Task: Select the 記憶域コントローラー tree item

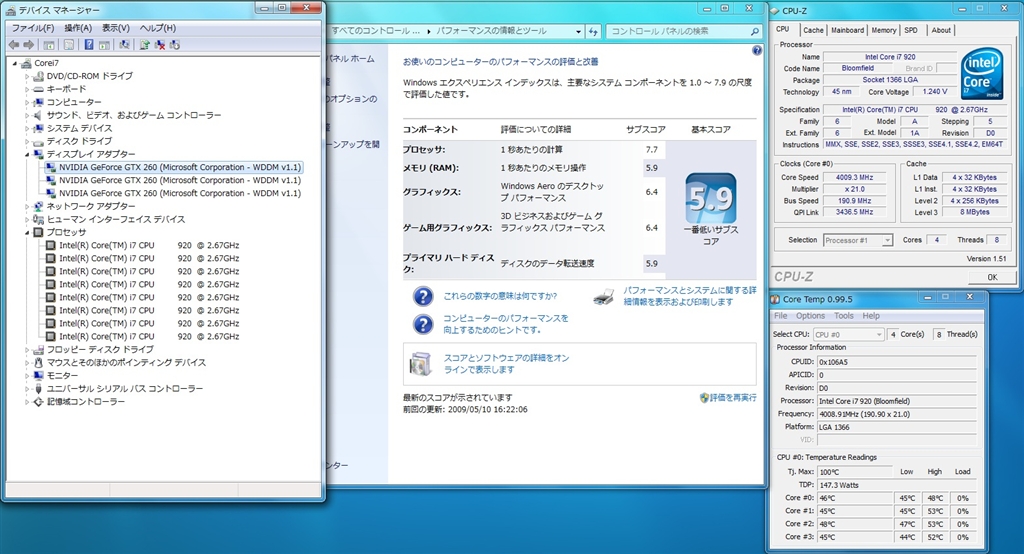Action: pos(86,402)
